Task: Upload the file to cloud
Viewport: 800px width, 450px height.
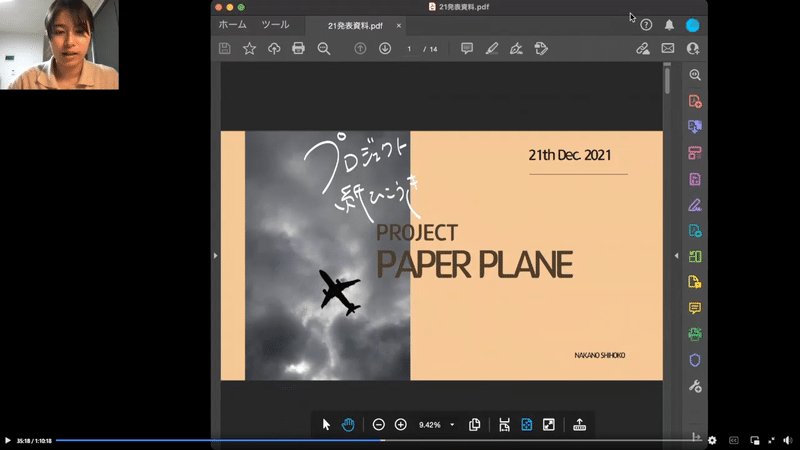Action: click(x=274, y=48)
